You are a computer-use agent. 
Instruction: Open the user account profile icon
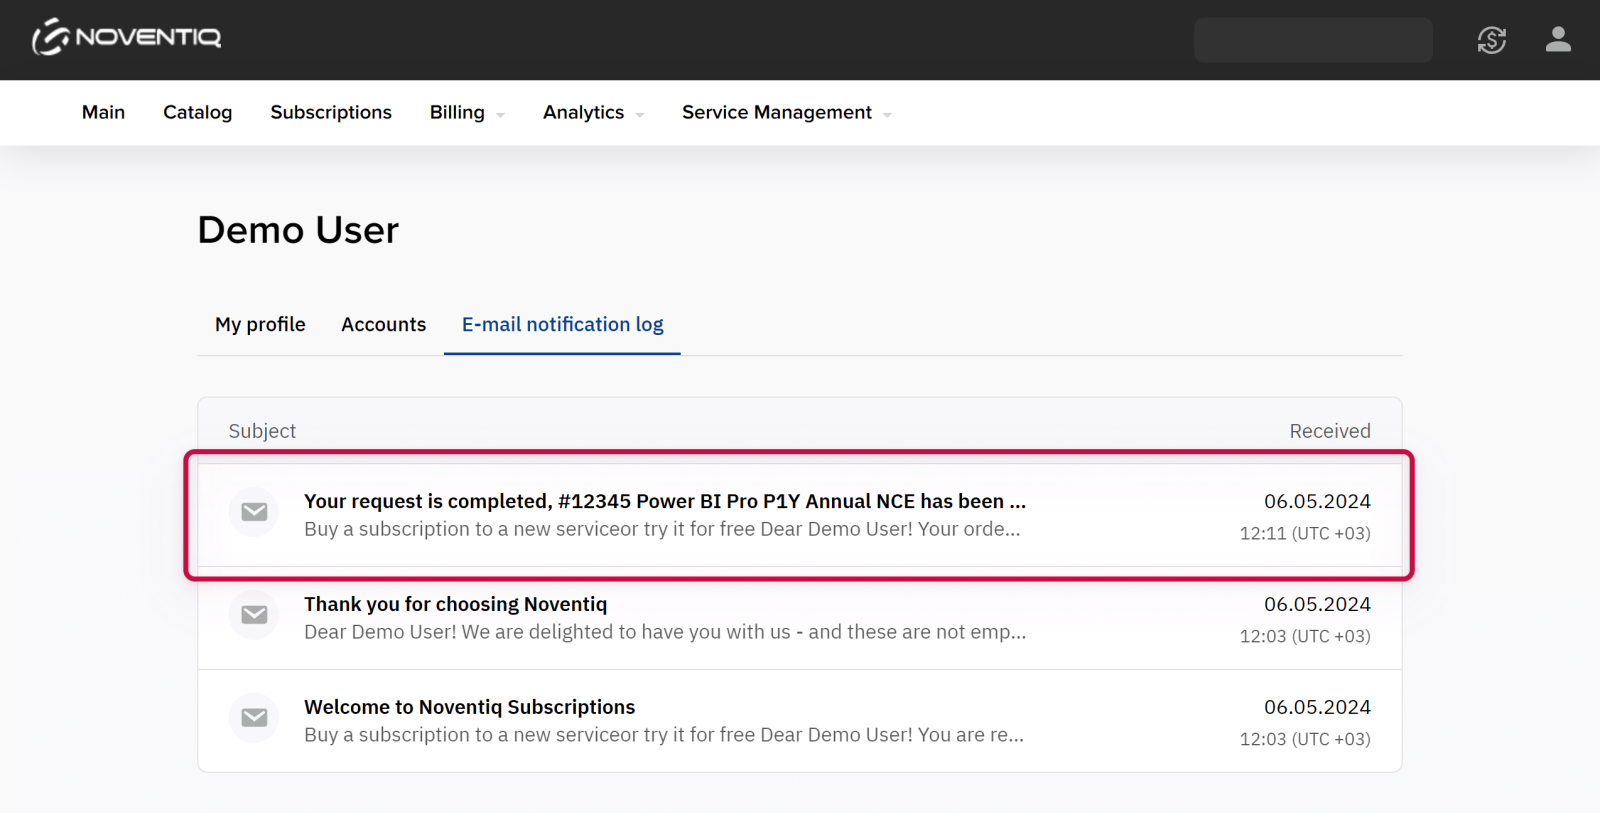click(x=1557, y=40)
